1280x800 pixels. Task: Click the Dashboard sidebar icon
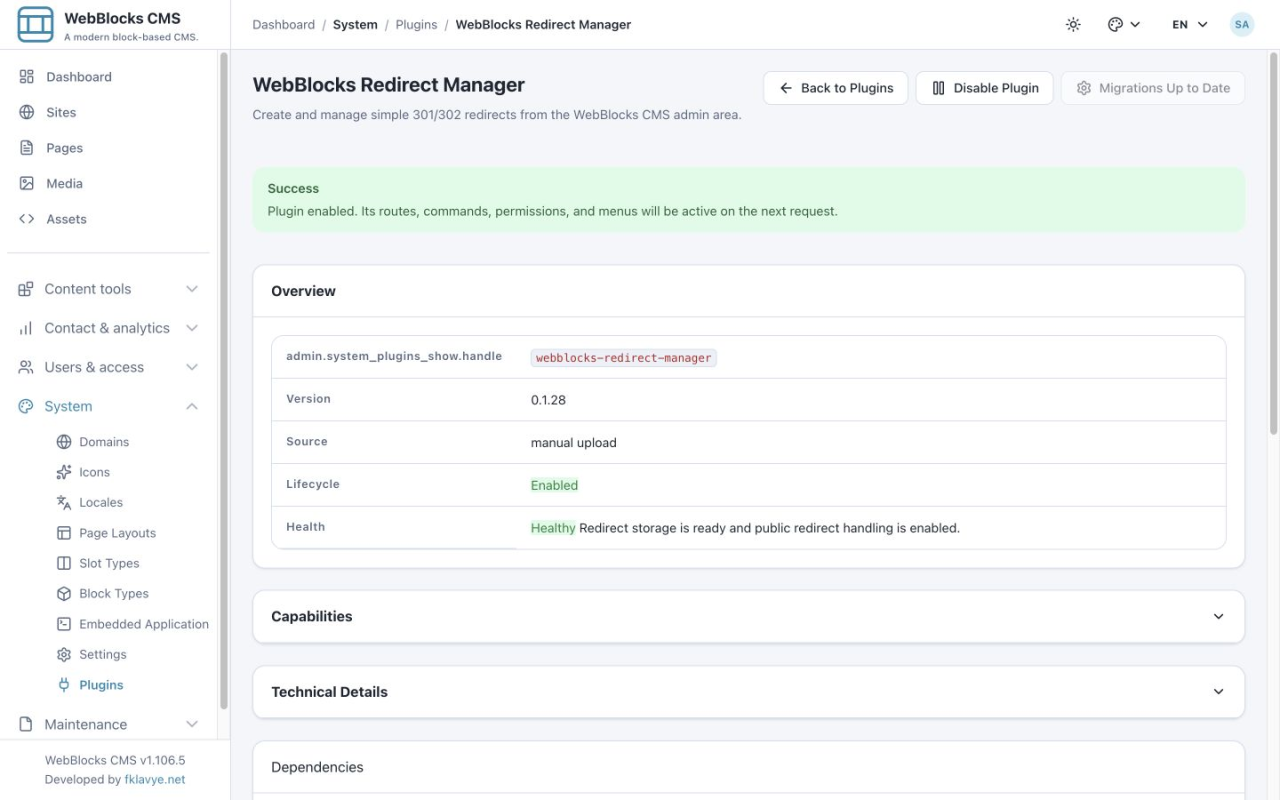[27, 77]
